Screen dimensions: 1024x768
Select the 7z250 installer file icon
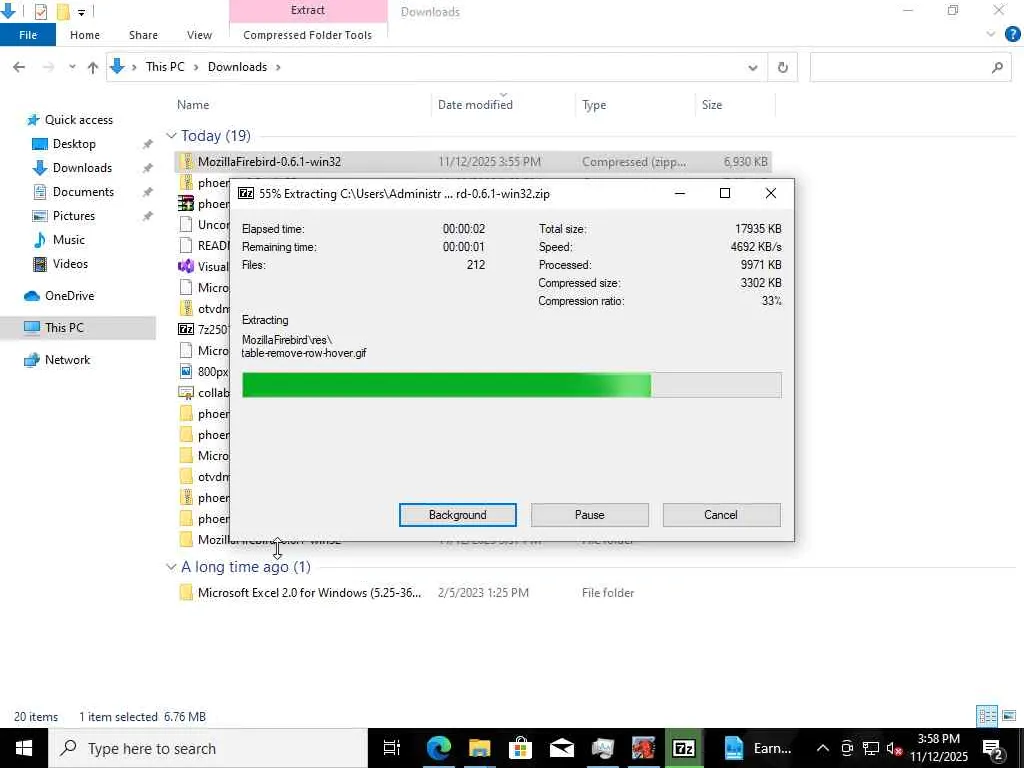pyautogui.click(x=186, y=329)
